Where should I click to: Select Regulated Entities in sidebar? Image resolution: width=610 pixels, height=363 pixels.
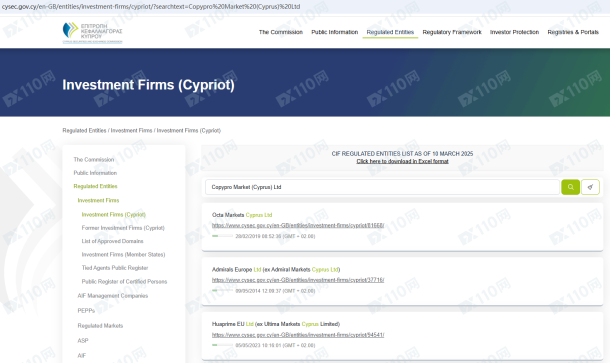[x=95, y=186]
